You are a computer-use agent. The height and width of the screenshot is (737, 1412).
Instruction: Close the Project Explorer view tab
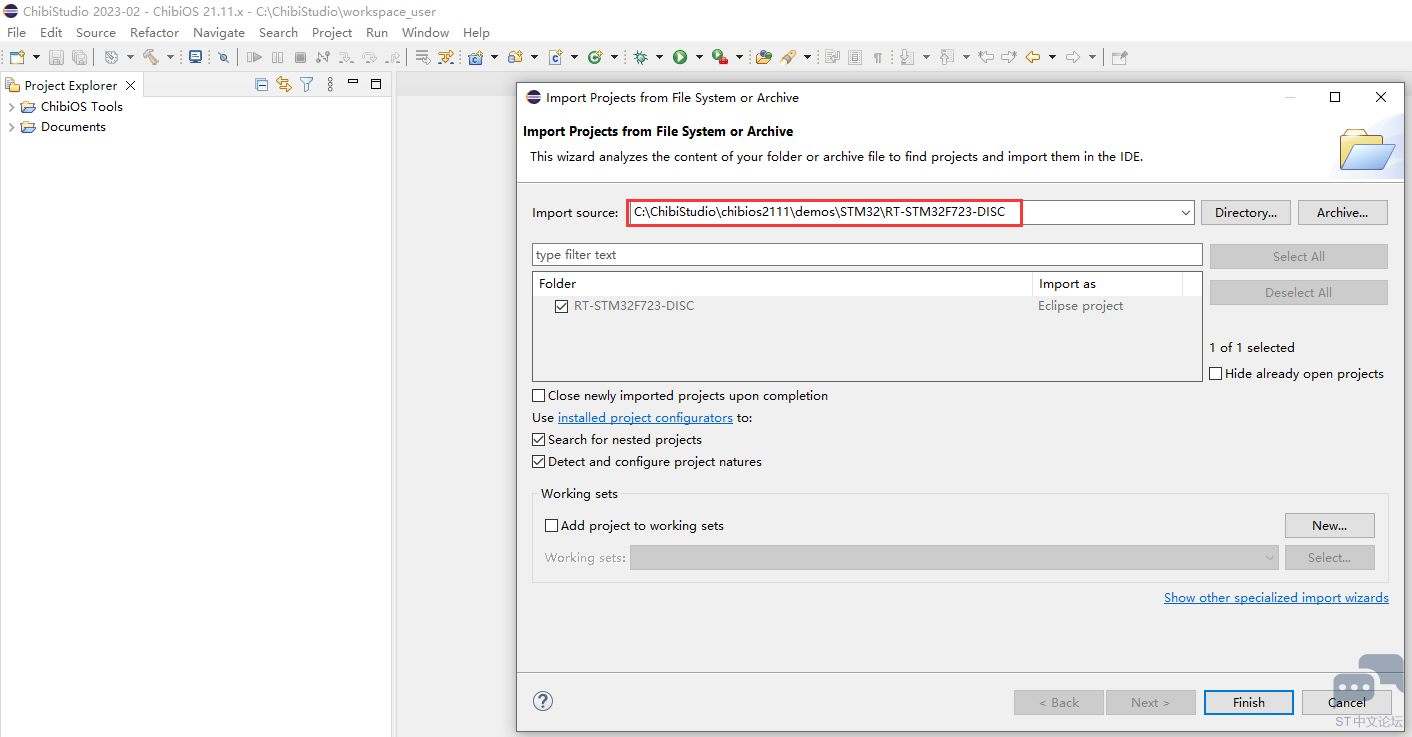coord(130,86)
